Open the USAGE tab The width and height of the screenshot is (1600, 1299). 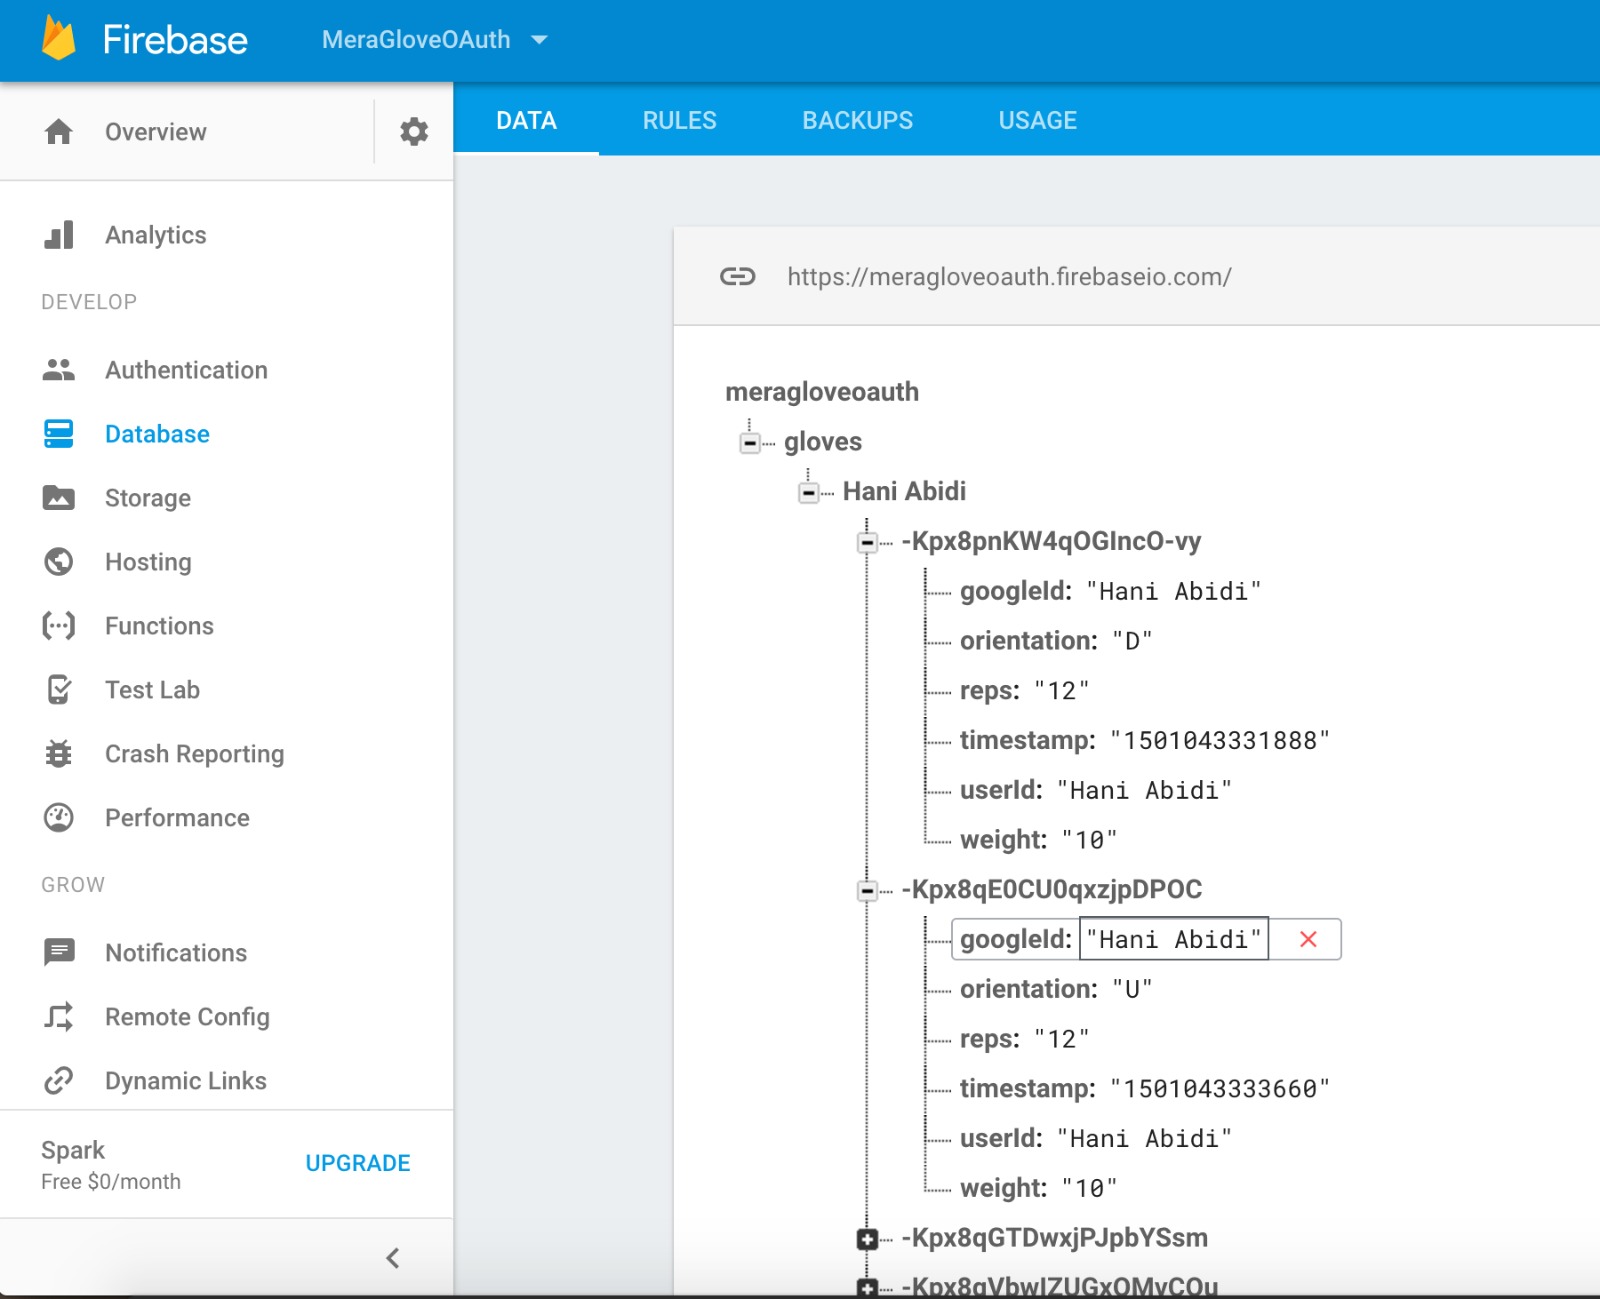(1038, 120)
